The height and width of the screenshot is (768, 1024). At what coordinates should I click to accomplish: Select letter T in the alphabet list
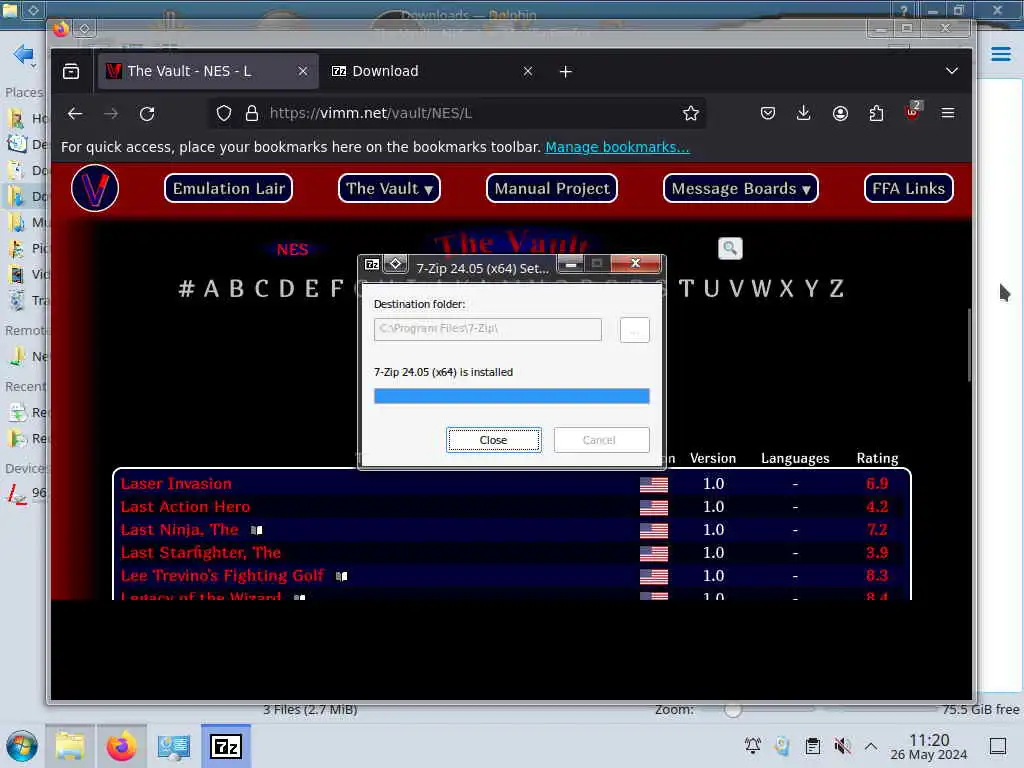tap(686, 288)
